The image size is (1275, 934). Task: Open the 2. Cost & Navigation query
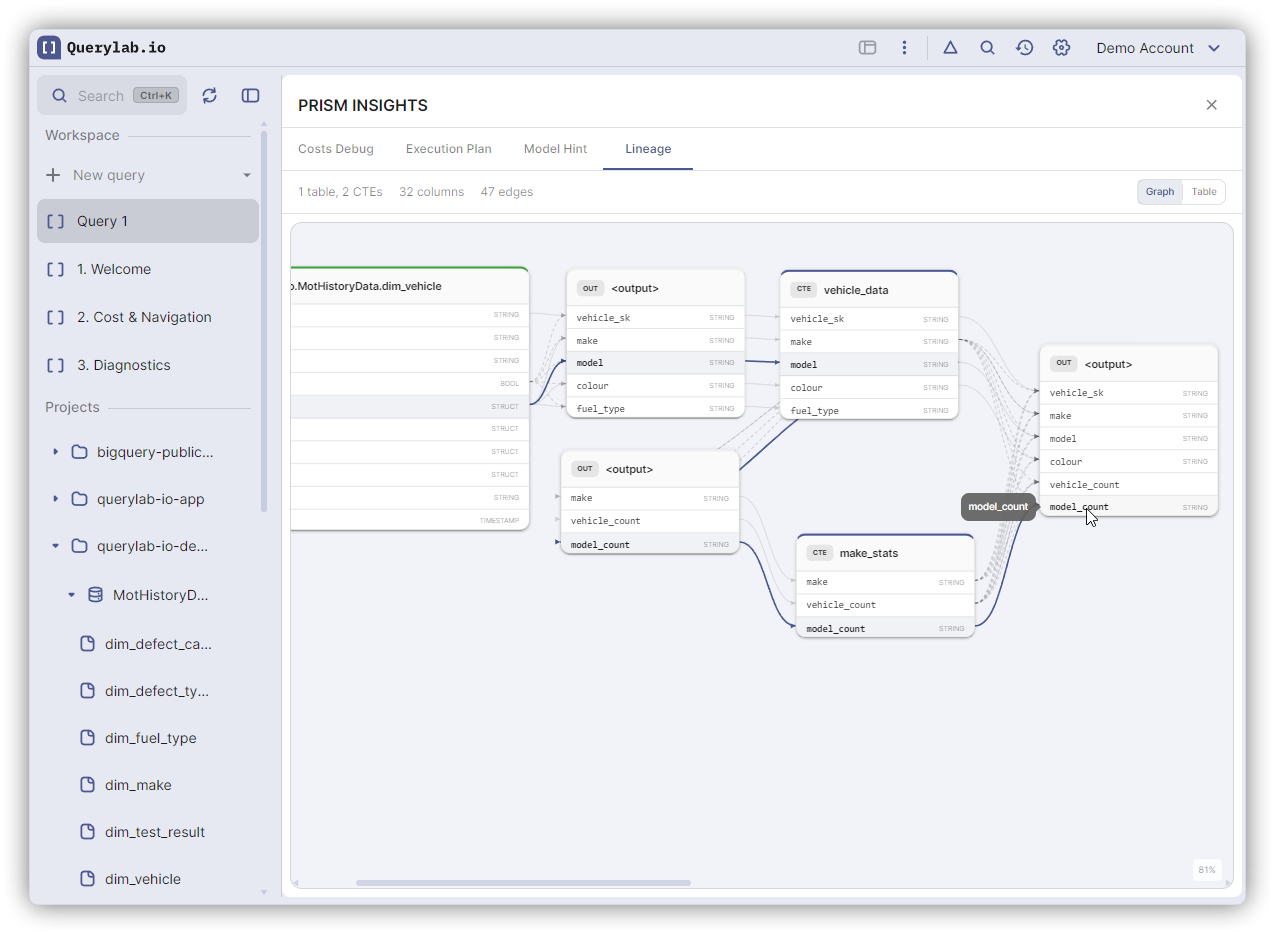point(144,317)
